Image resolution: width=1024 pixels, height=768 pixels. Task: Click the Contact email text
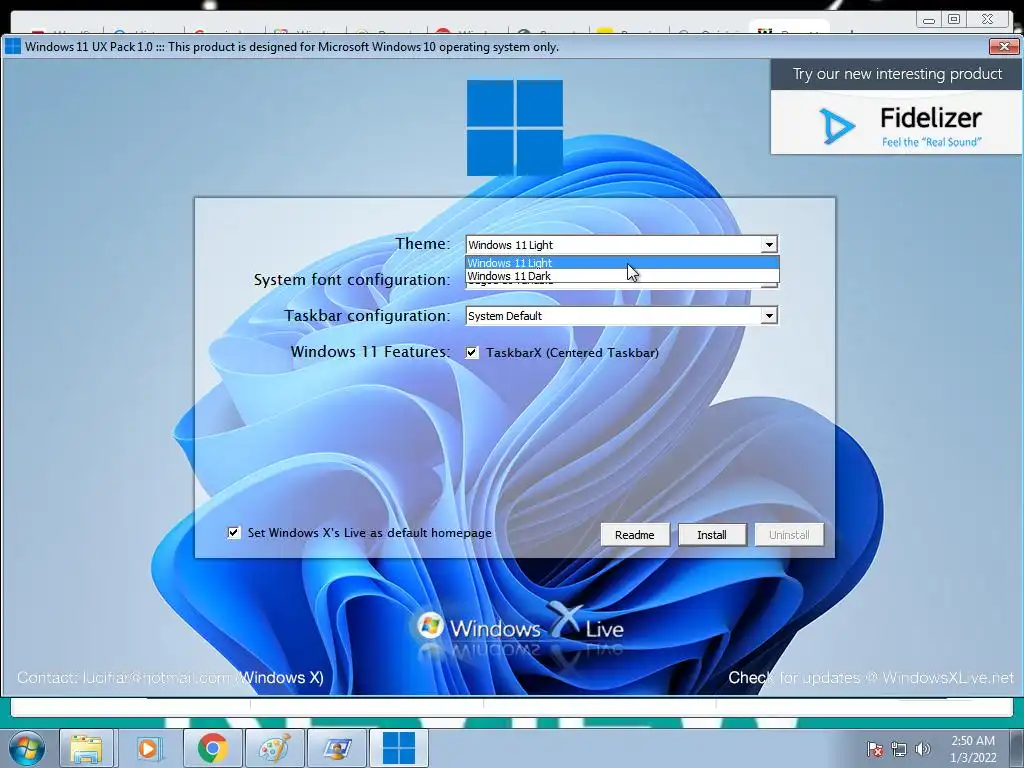[x=170, y=678]
